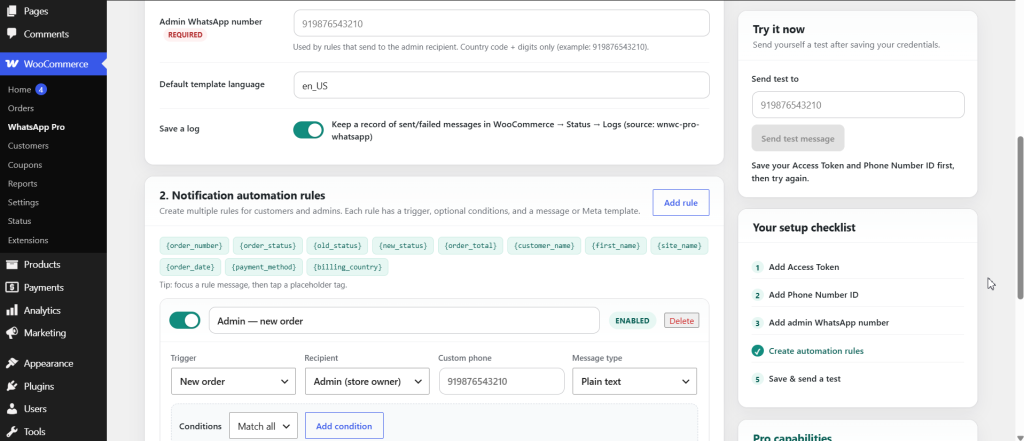This screenshot has height=441, width=1024.
Task: Click step 5 number badge in checklist
Action: pos(758,379)
